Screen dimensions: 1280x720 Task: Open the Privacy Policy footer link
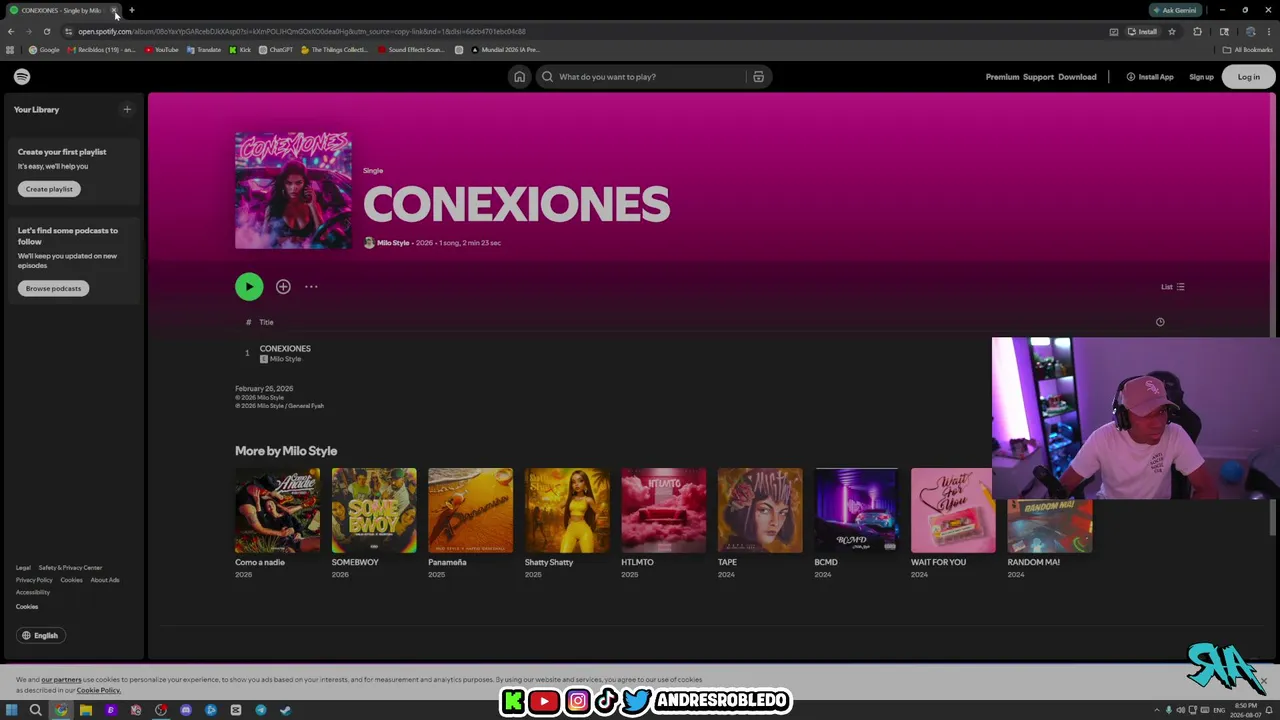(x=34, y=580)
